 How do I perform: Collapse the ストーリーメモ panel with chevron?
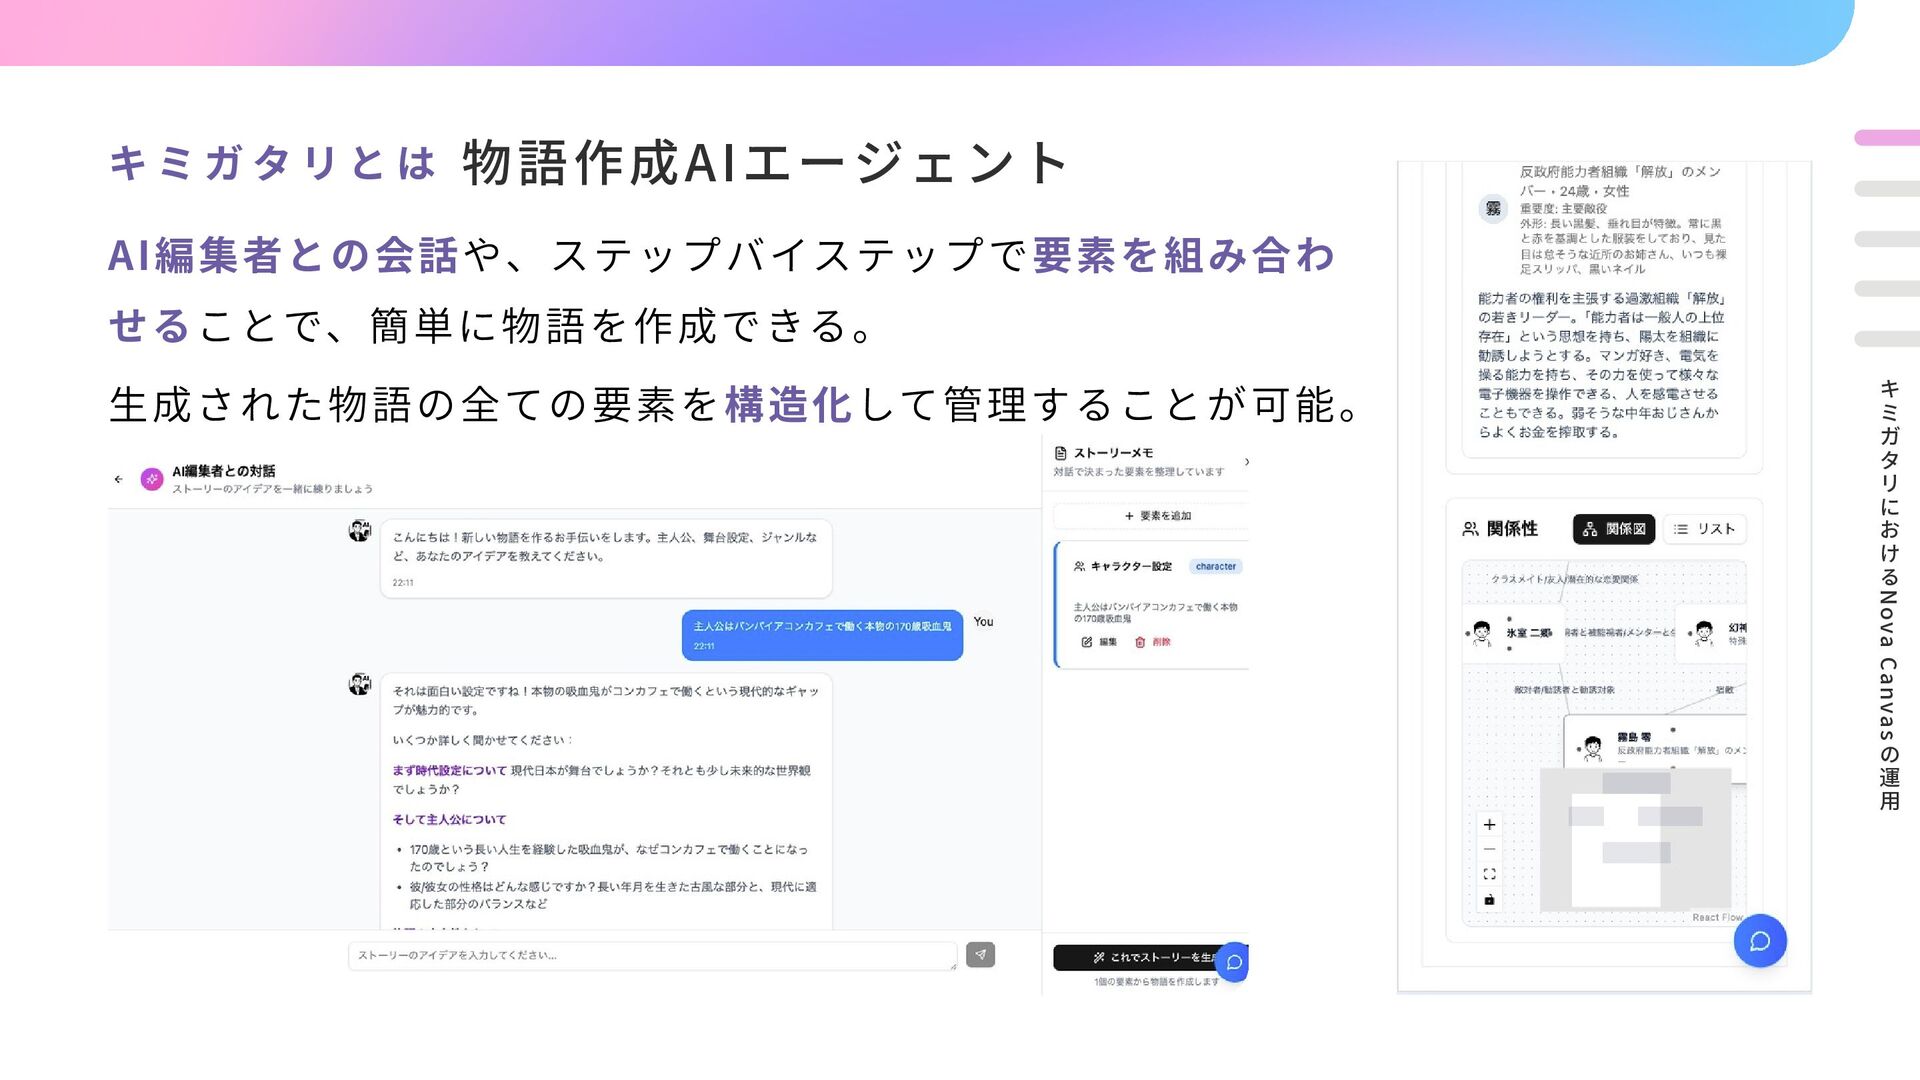point(1246,462)
